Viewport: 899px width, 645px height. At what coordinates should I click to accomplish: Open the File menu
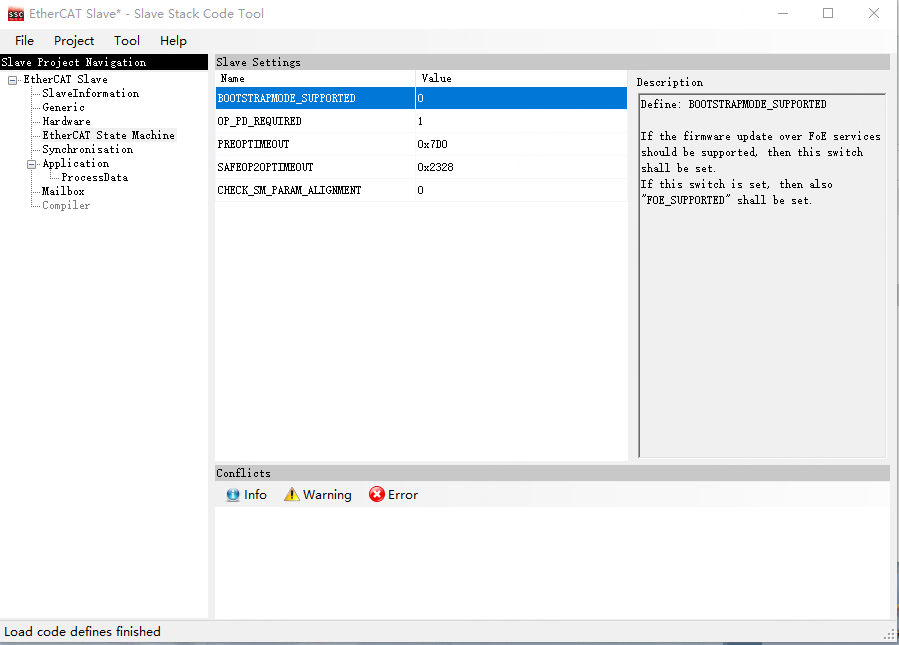coord(24,41)
